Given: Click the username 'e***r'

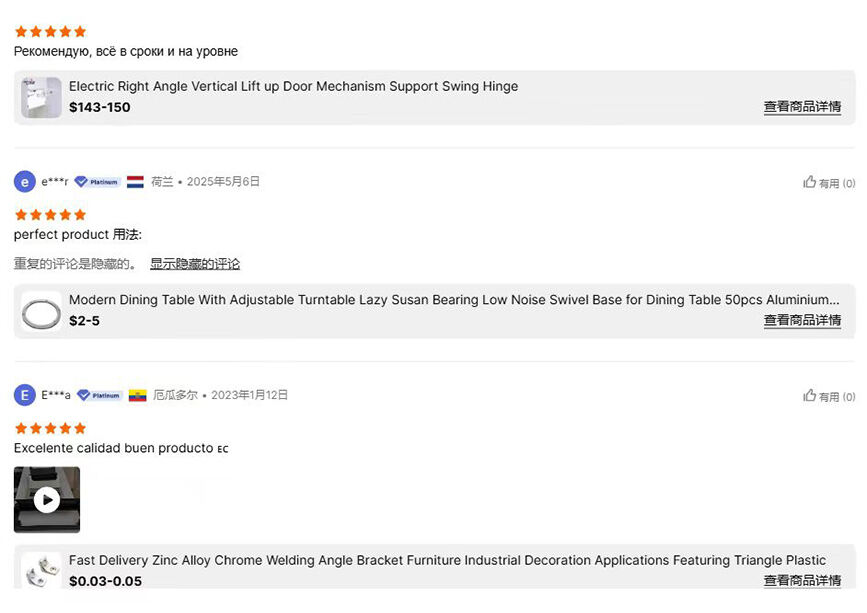Looking at the screenshot, I should (x=55, y=181).
